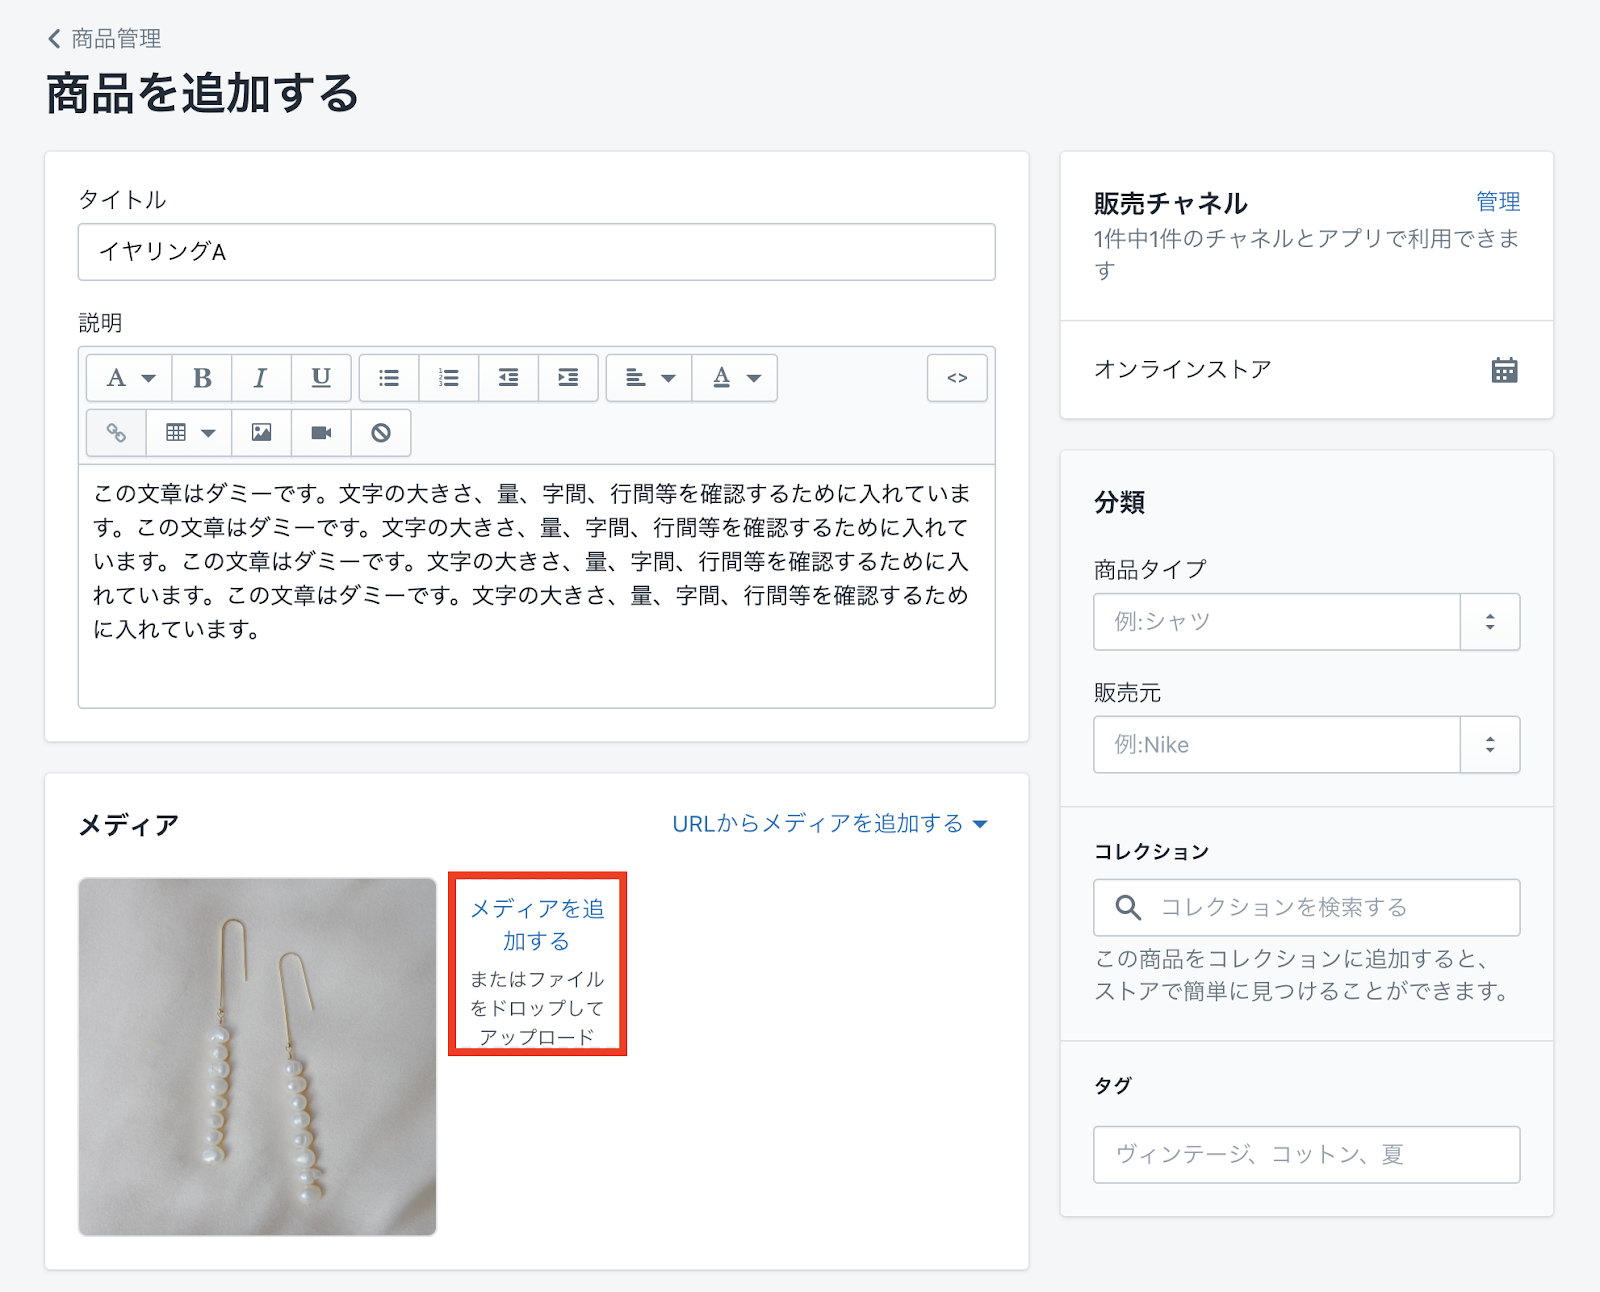Open font style dropdown in editor
The height and width of the screenshot is (1292, 1600).
(x=130, y=378)
